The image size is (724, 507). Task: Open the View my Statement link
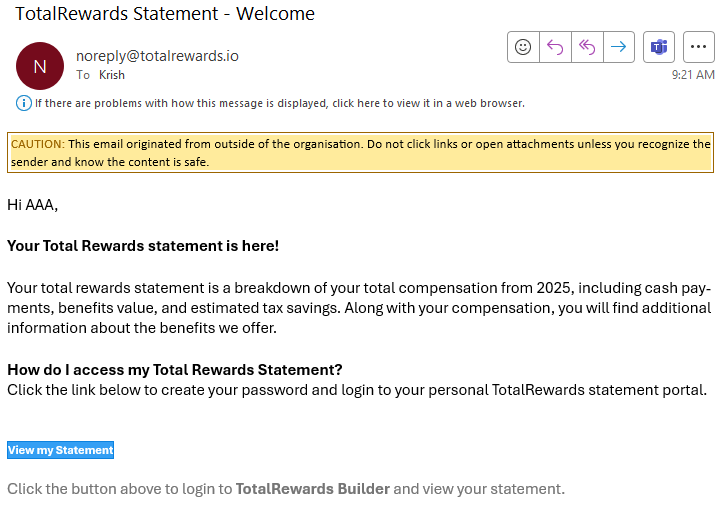tap(61, 450)
